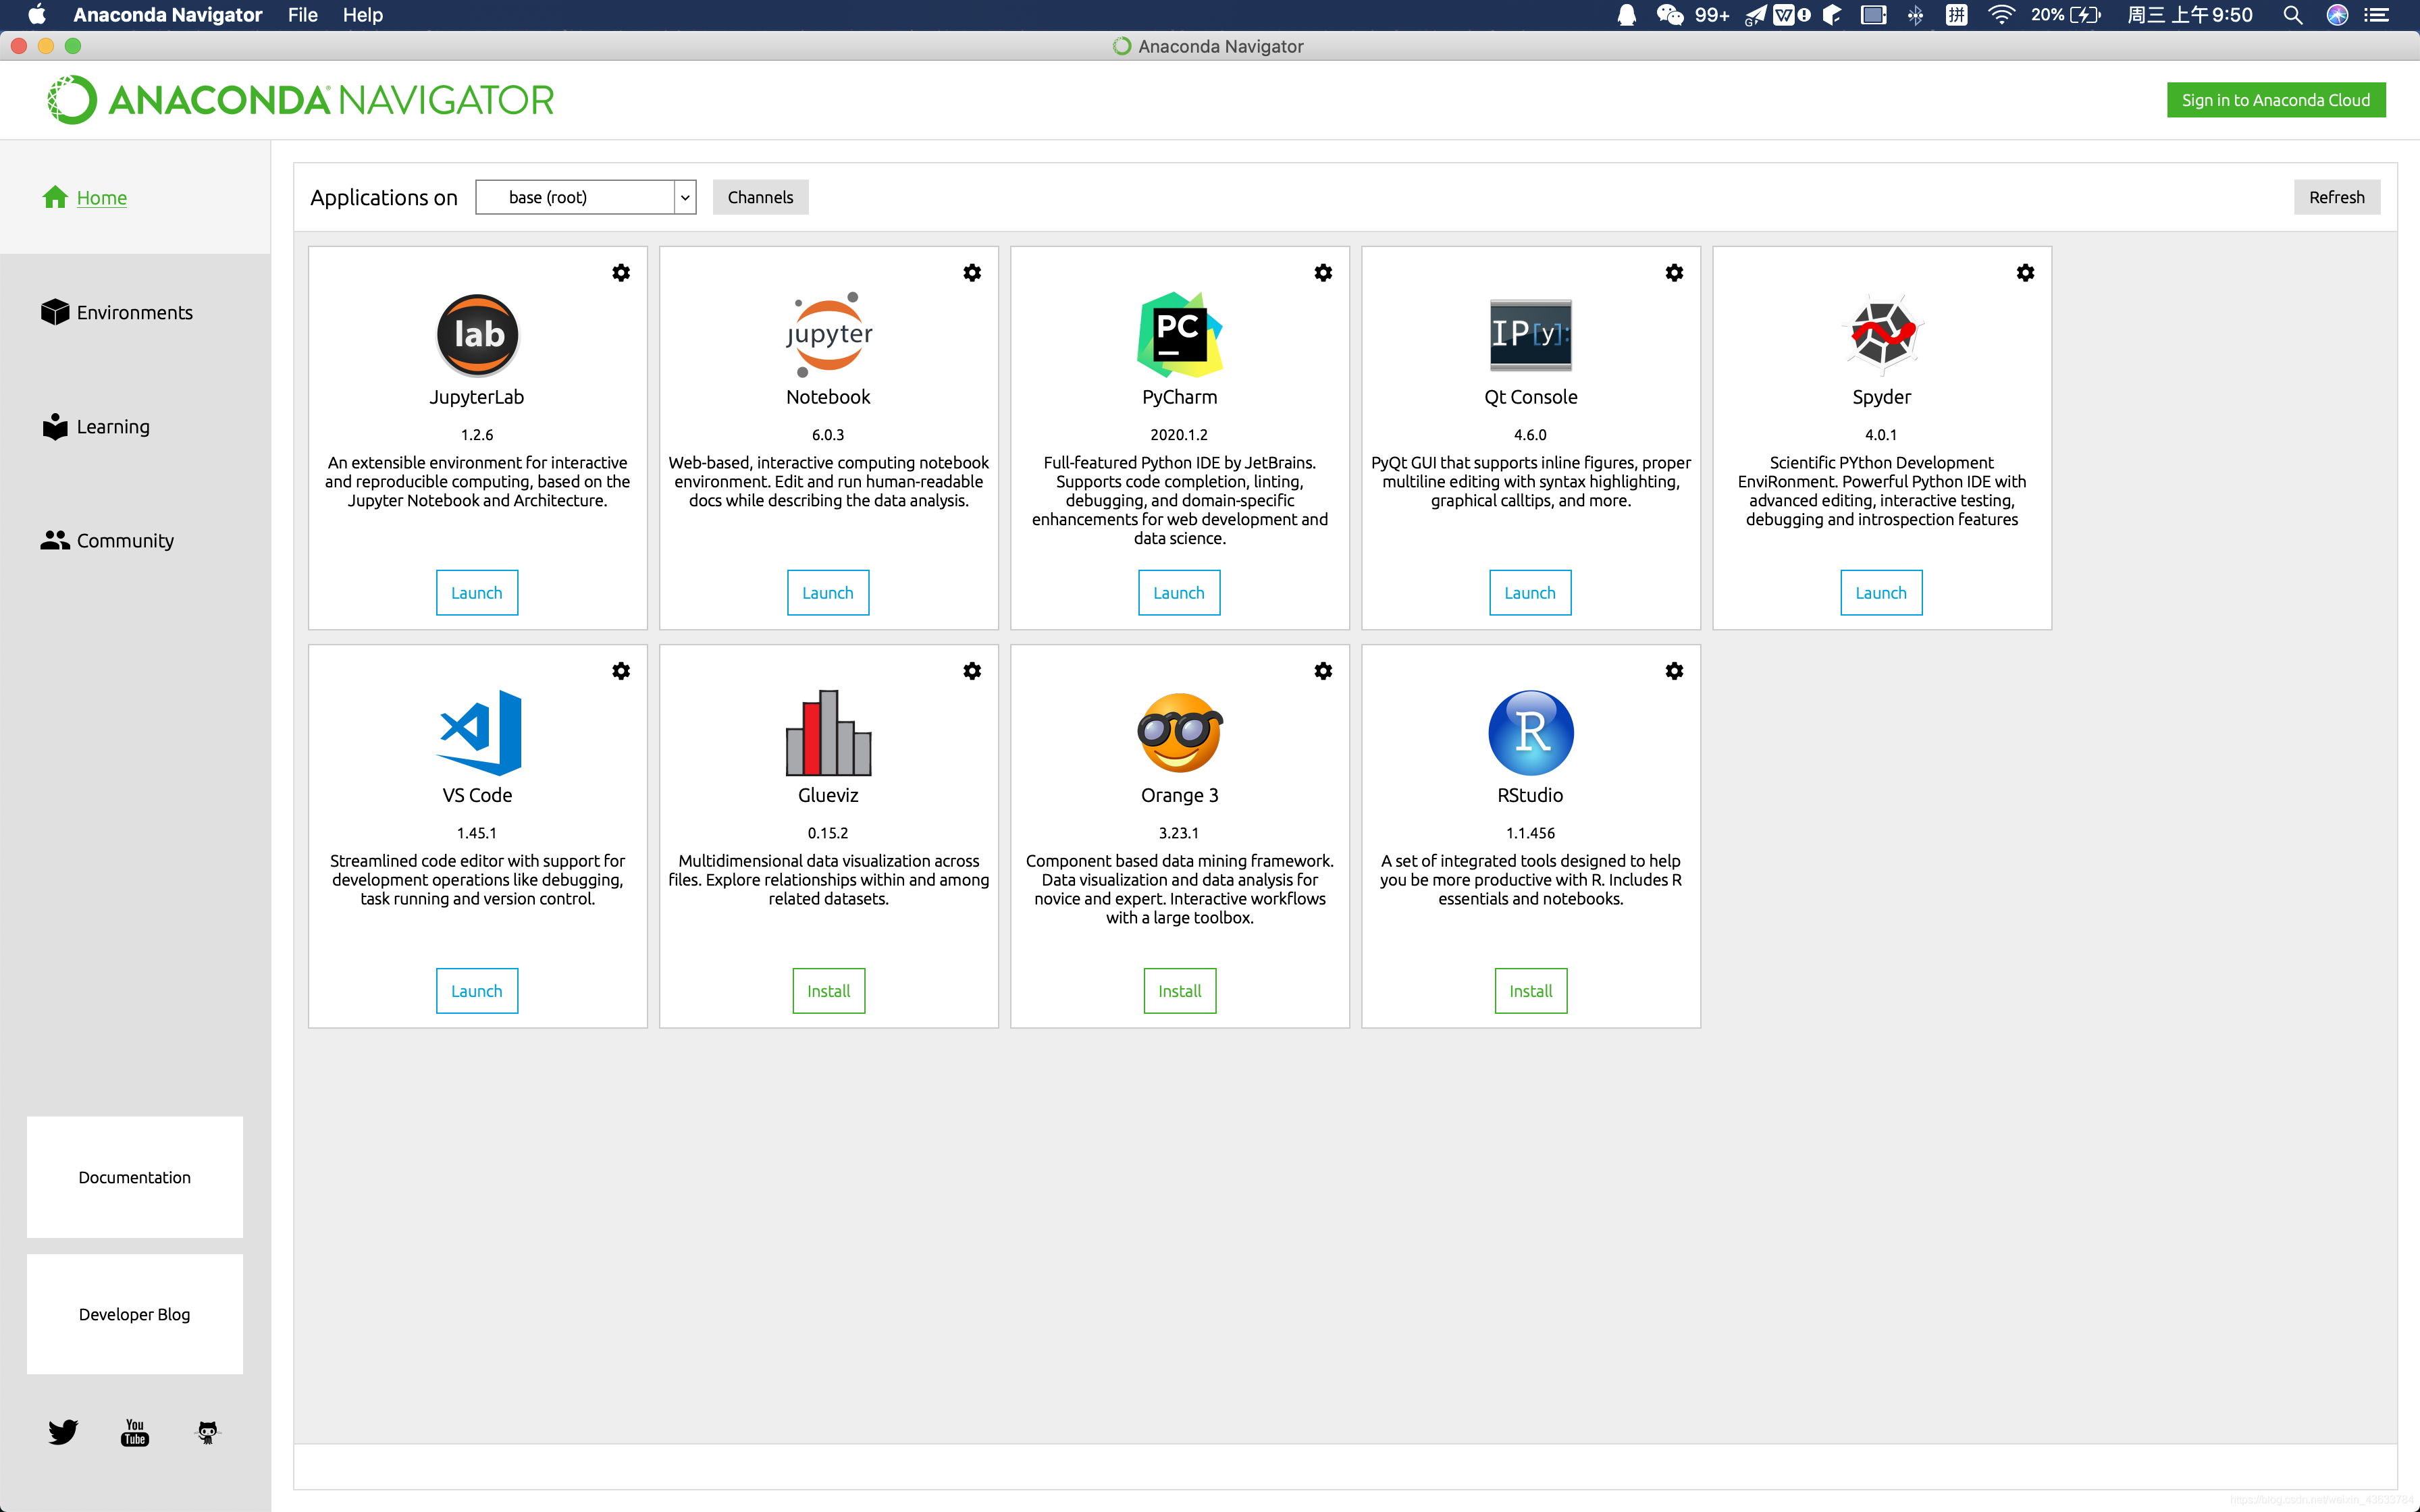Install Orange 3

pyautogui.click(x=1179, y=991)
